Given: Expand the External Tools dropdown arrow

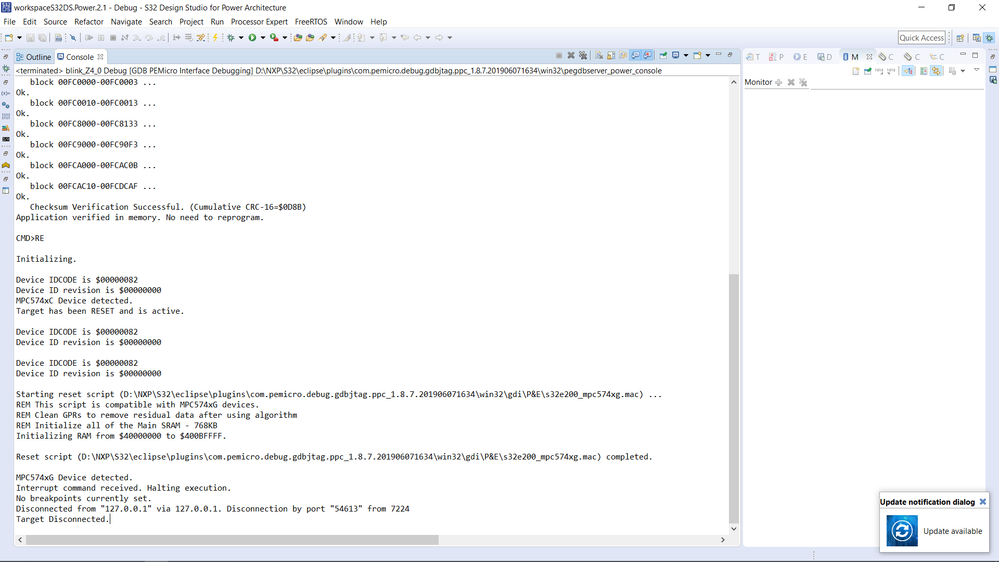Looking at the screenshot, I should [285, 38].
